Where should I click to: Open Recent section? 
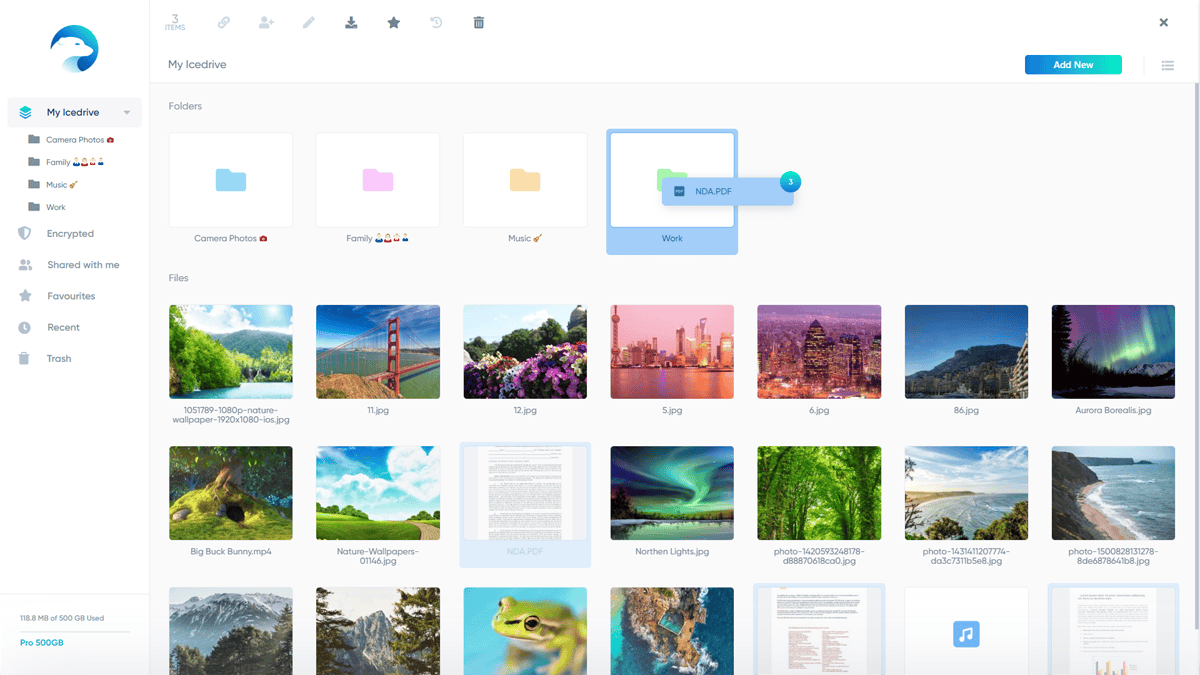point(63,327)
